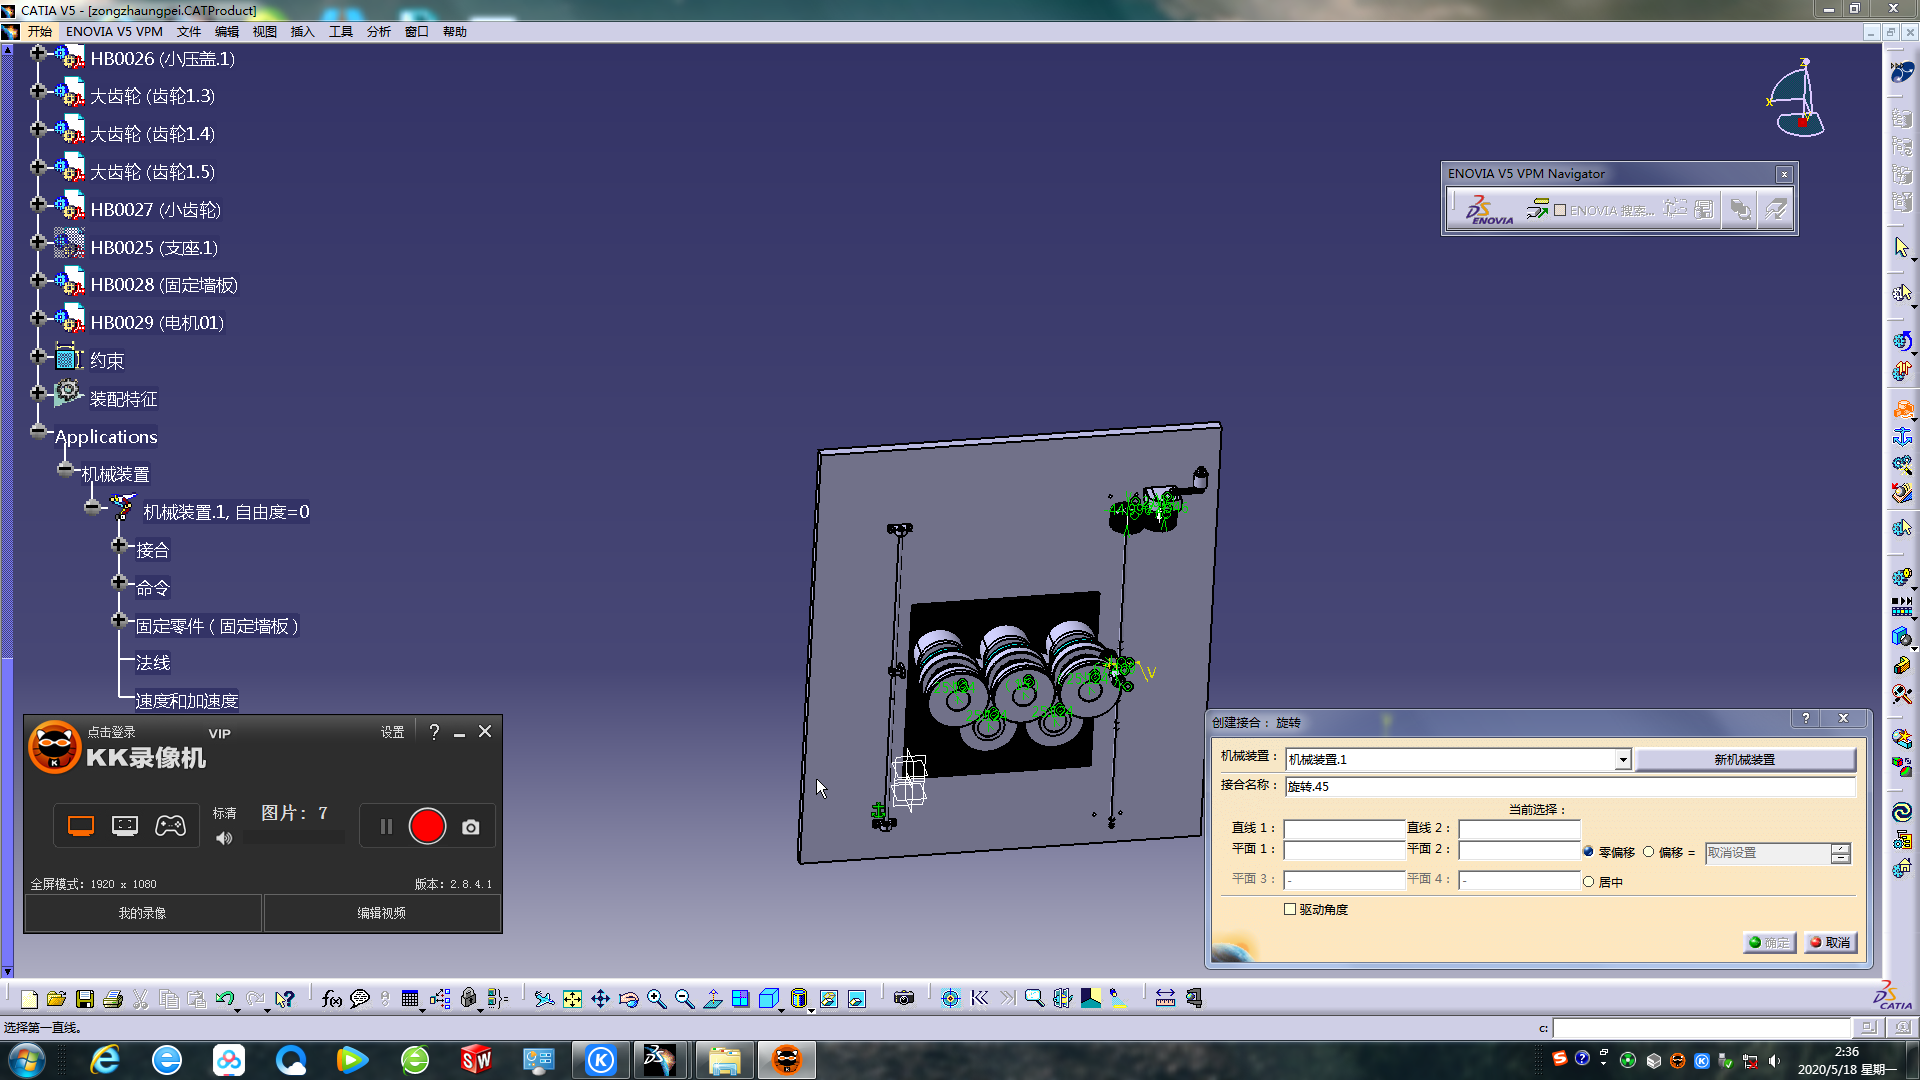Click the 直线 1 input field

(x=1344, y=829)
